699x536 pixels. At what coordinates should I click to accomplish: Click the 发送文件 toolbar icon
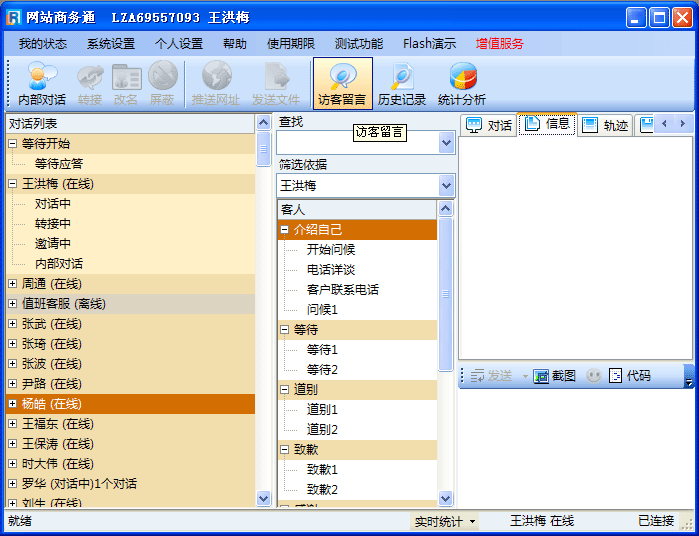(275, 77)
